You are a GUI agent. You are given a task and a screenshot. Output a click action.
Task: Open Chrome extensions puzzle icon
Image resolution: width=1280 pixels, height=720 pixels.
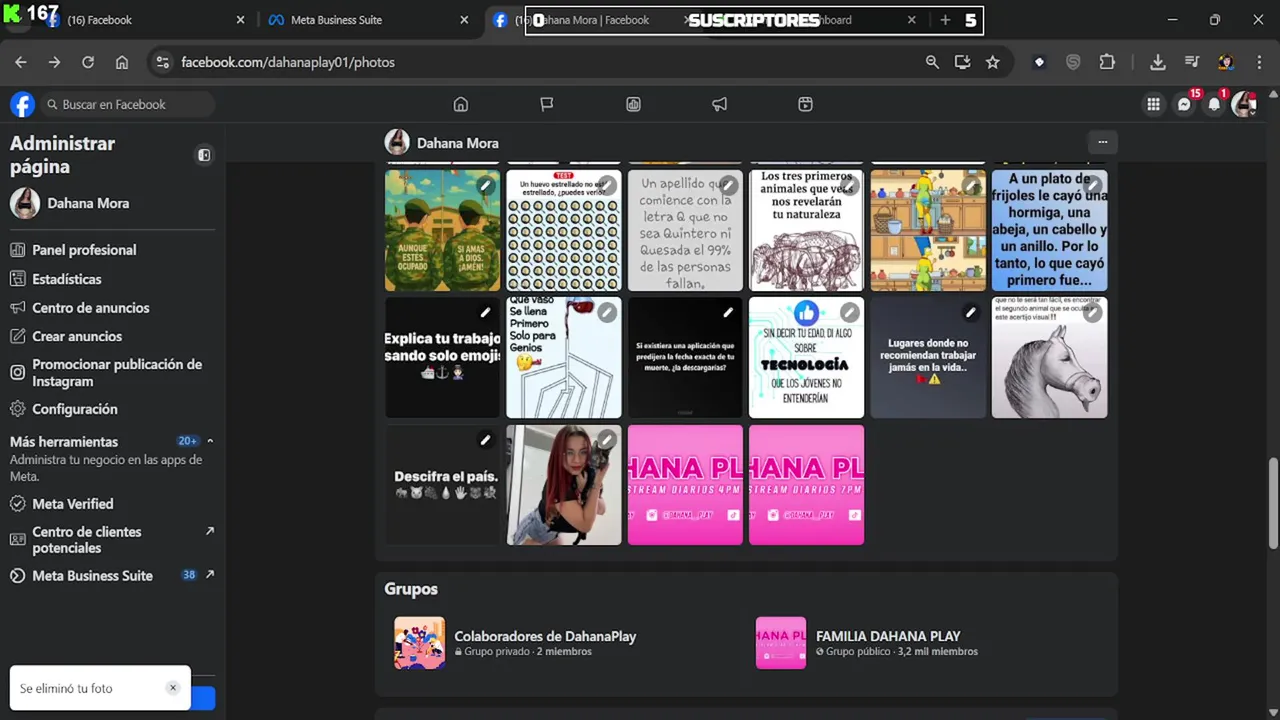coord(1107,62)
